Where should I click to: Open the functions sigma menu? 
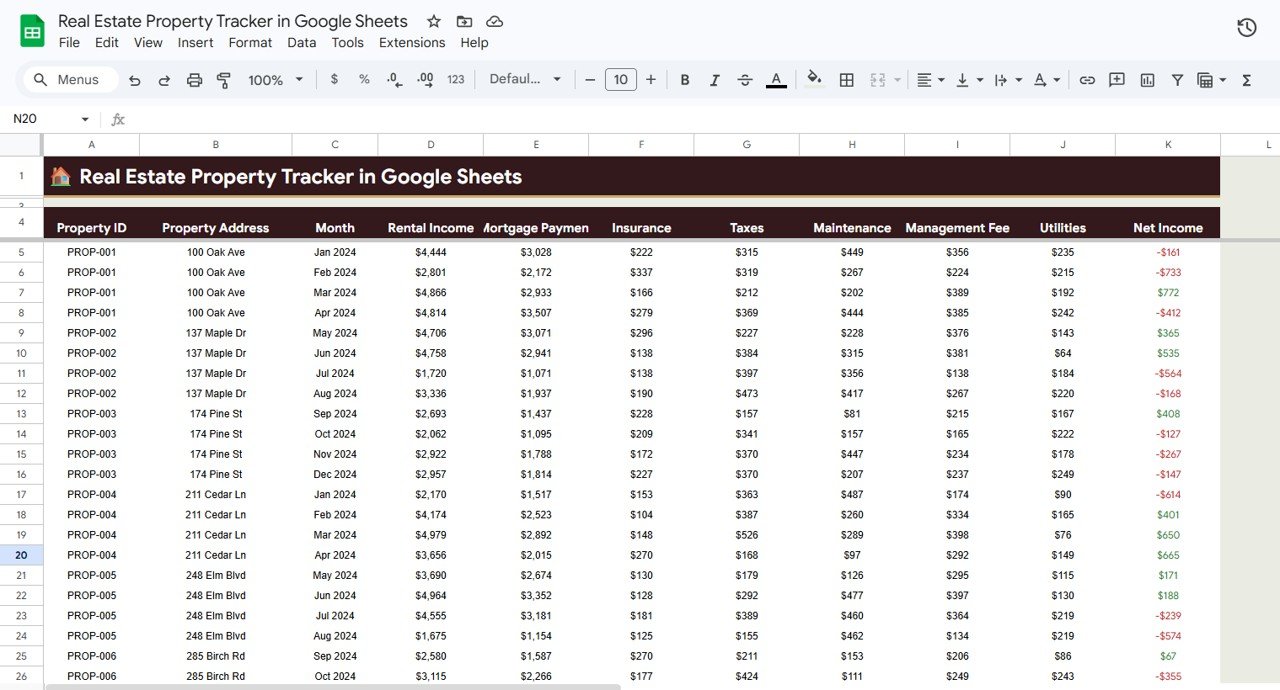(x=1247, y=80)
